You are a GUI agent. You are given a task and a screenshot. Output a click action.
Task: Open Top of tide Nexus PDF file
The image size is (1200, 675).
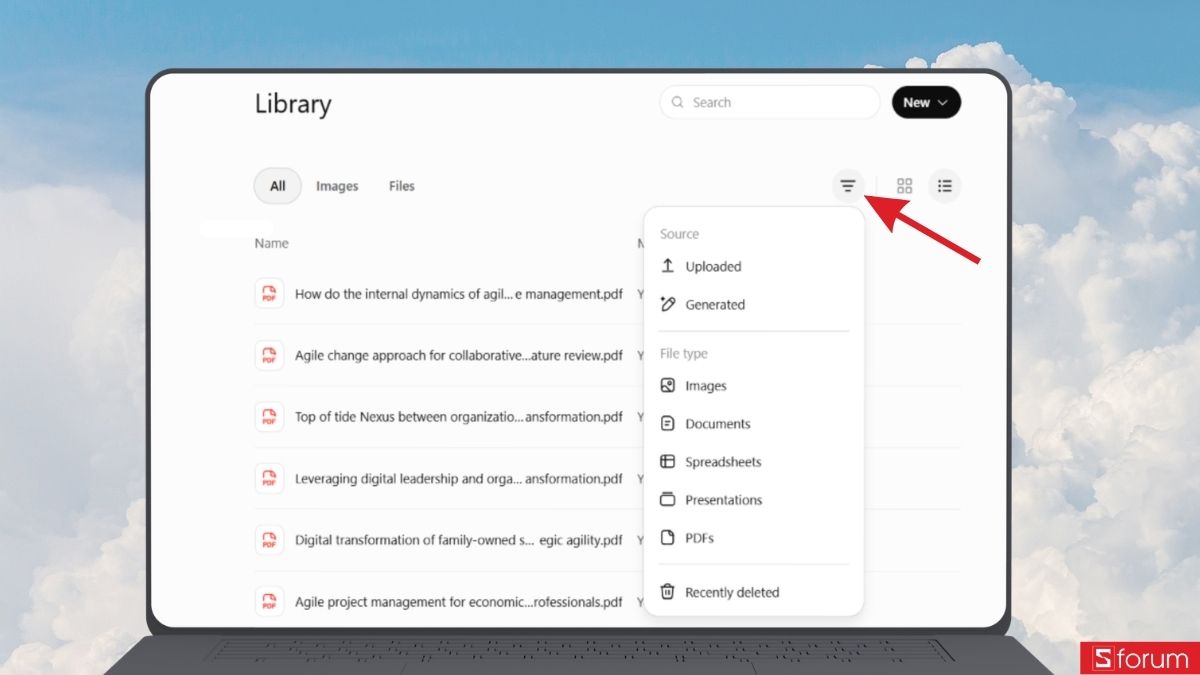(459, 417)
